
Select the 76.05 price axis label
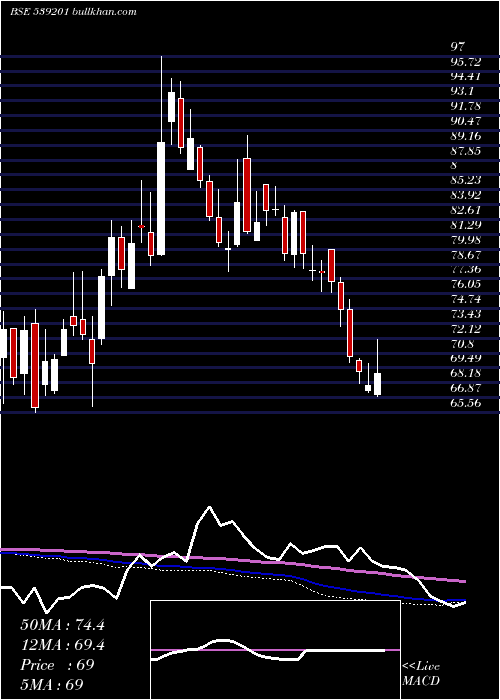pos(466,284)
